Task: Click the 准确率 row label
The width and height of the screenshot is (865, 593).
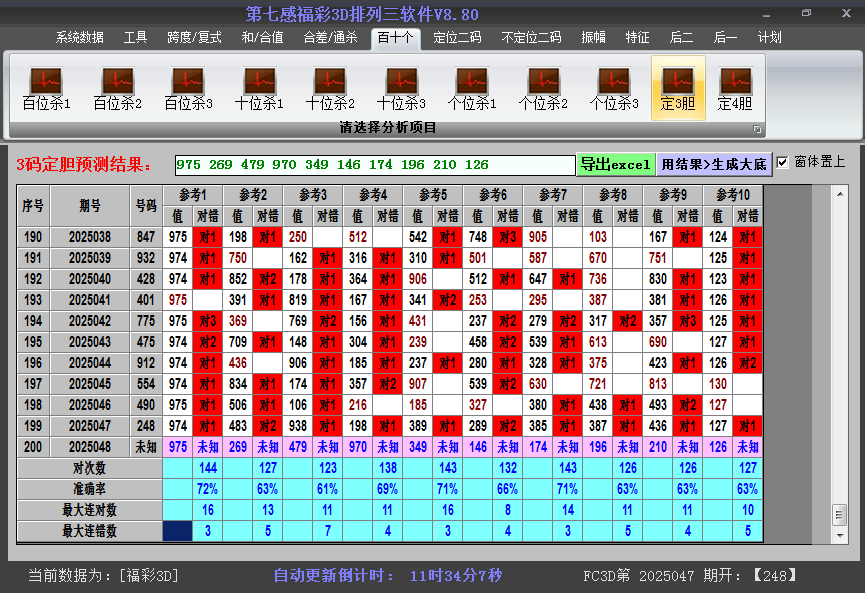Action: pyautogui.click(x=89, y=489)
